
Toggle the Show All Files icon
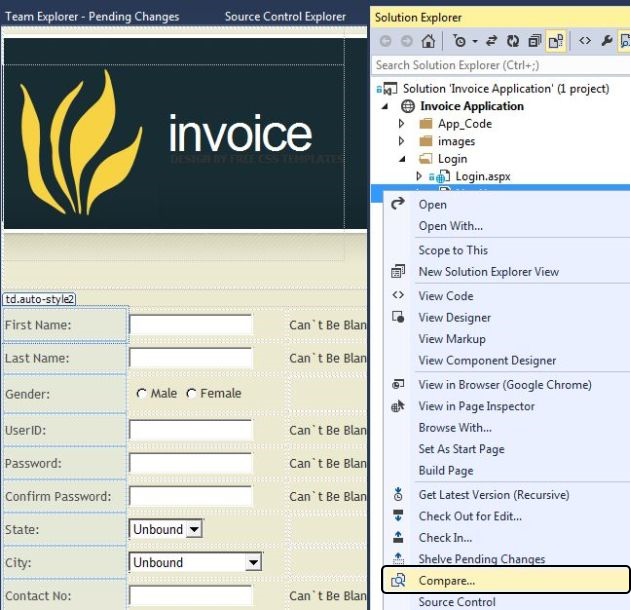[x=556, y=41]
